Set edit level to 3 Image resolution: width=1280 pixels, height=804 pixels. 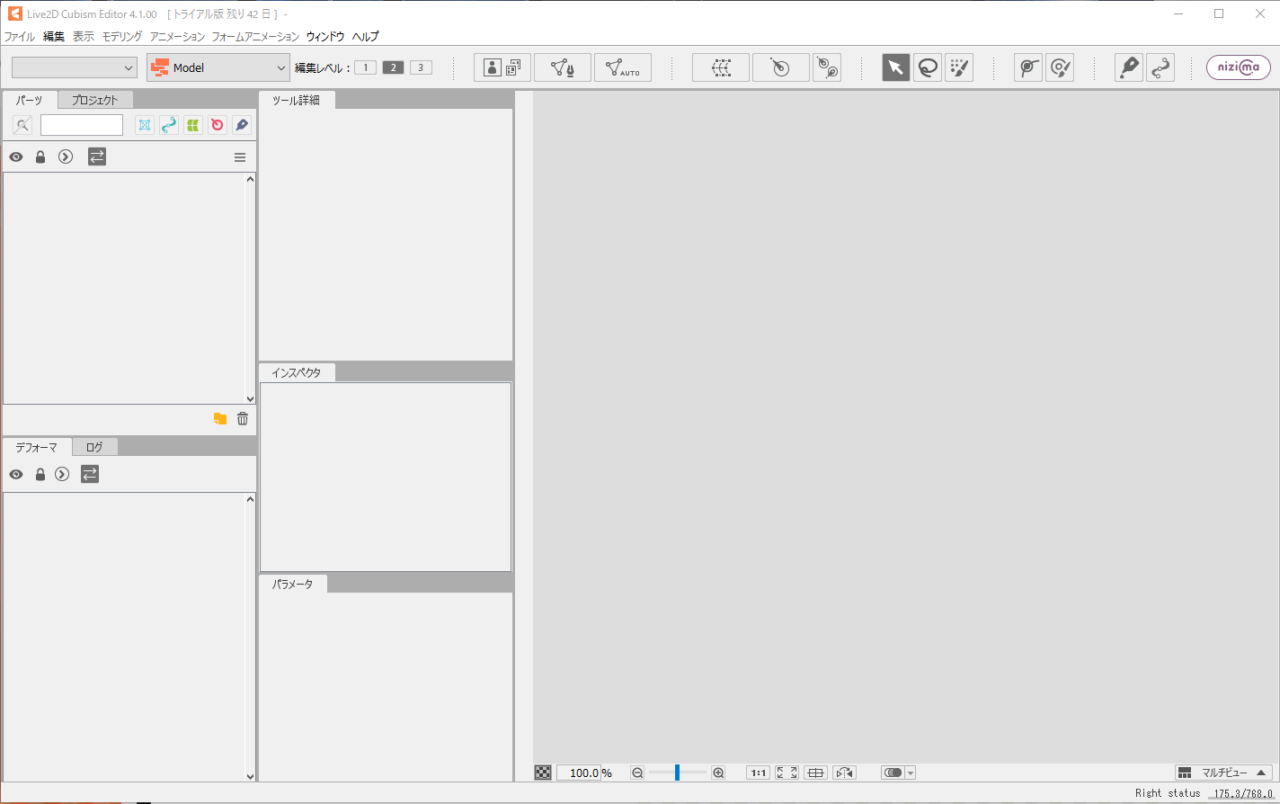[x=421, y=67]
